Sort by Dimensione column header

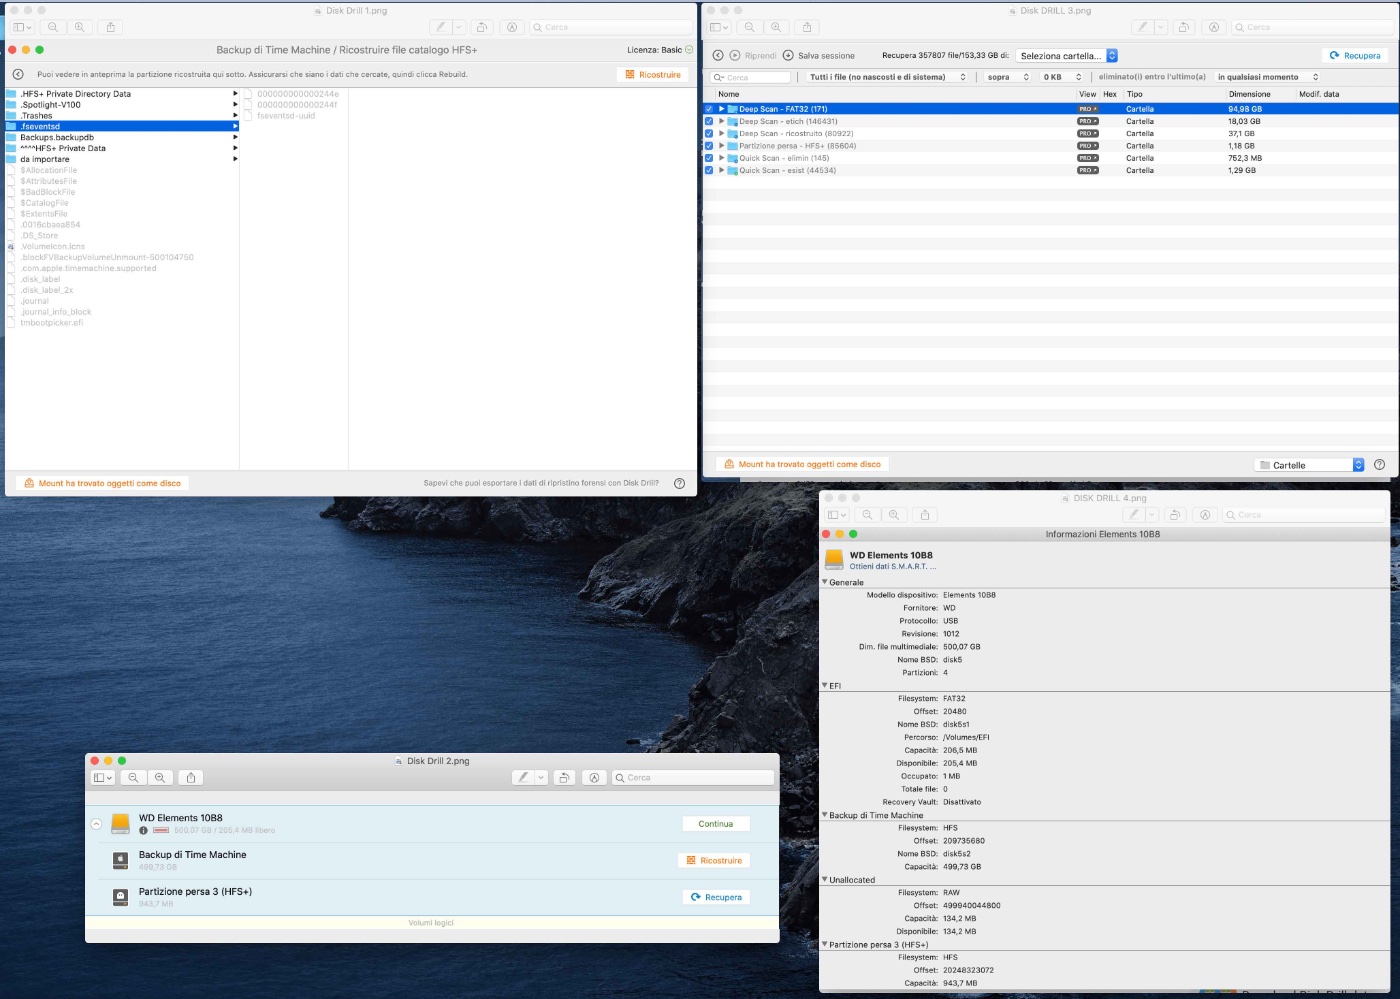(1249, 94)
